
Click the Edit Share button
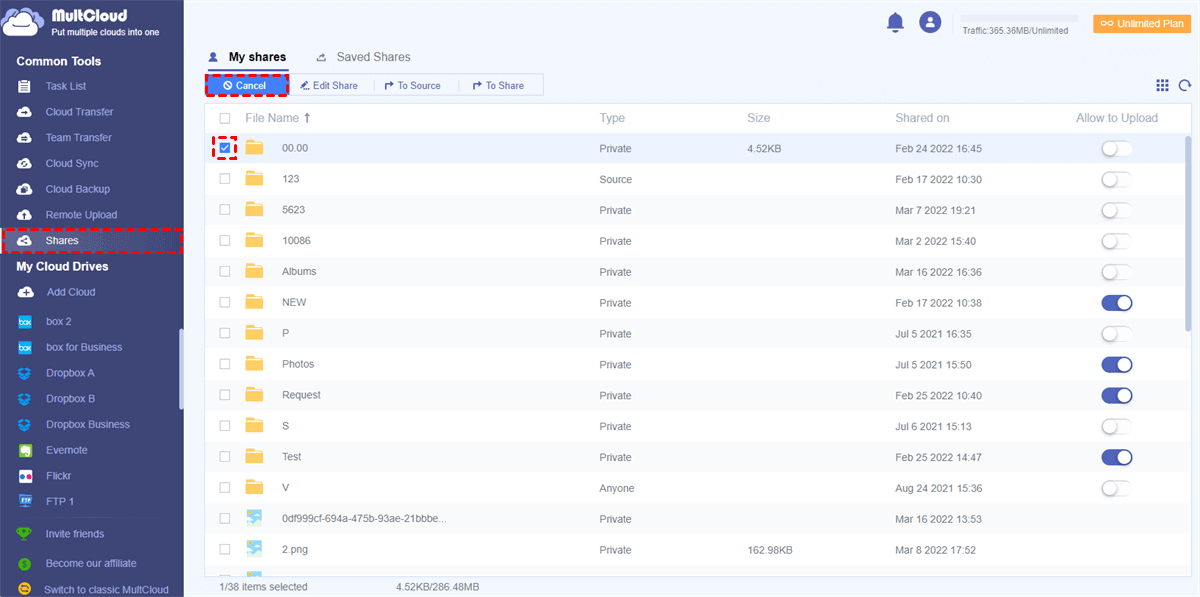pyautogui.click(x=329, y=86)
